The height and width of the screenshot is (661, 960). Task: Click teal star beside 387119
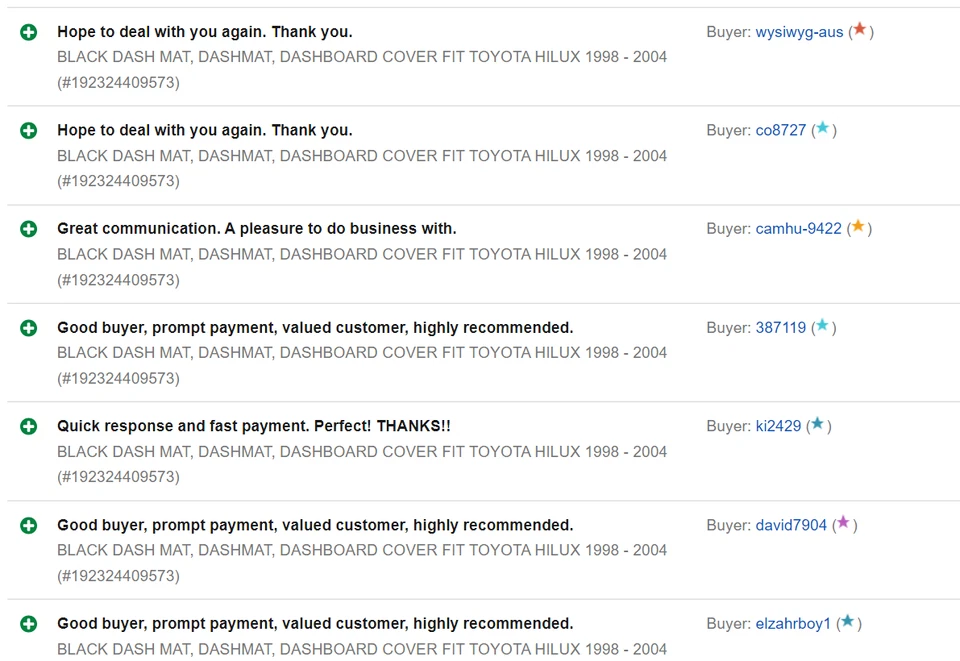[x=822, y=326]
